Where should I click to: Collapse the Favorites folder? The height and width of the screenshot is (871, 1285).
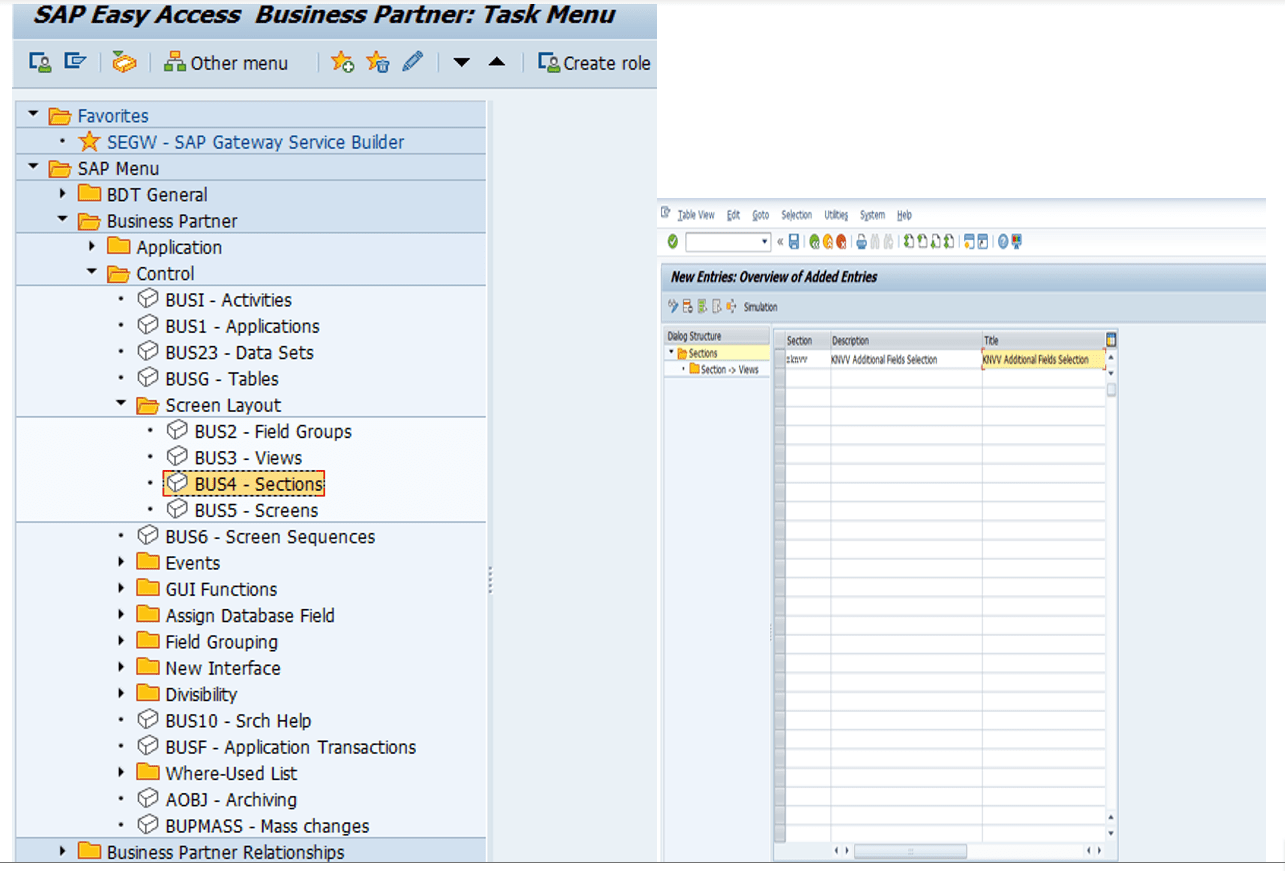point(35,115)
